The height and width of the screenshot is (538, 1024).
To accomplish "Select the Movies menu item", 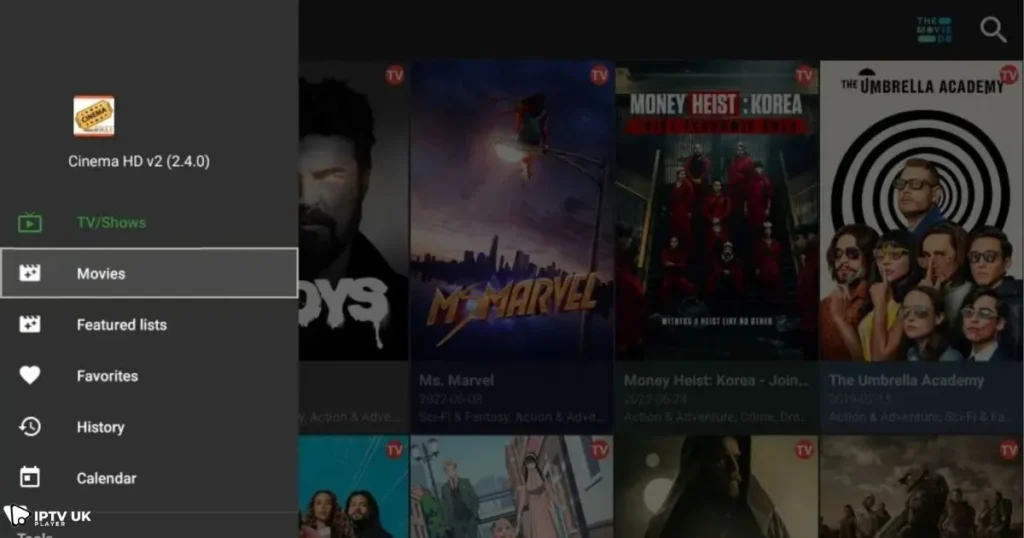I will pos(149,273).
